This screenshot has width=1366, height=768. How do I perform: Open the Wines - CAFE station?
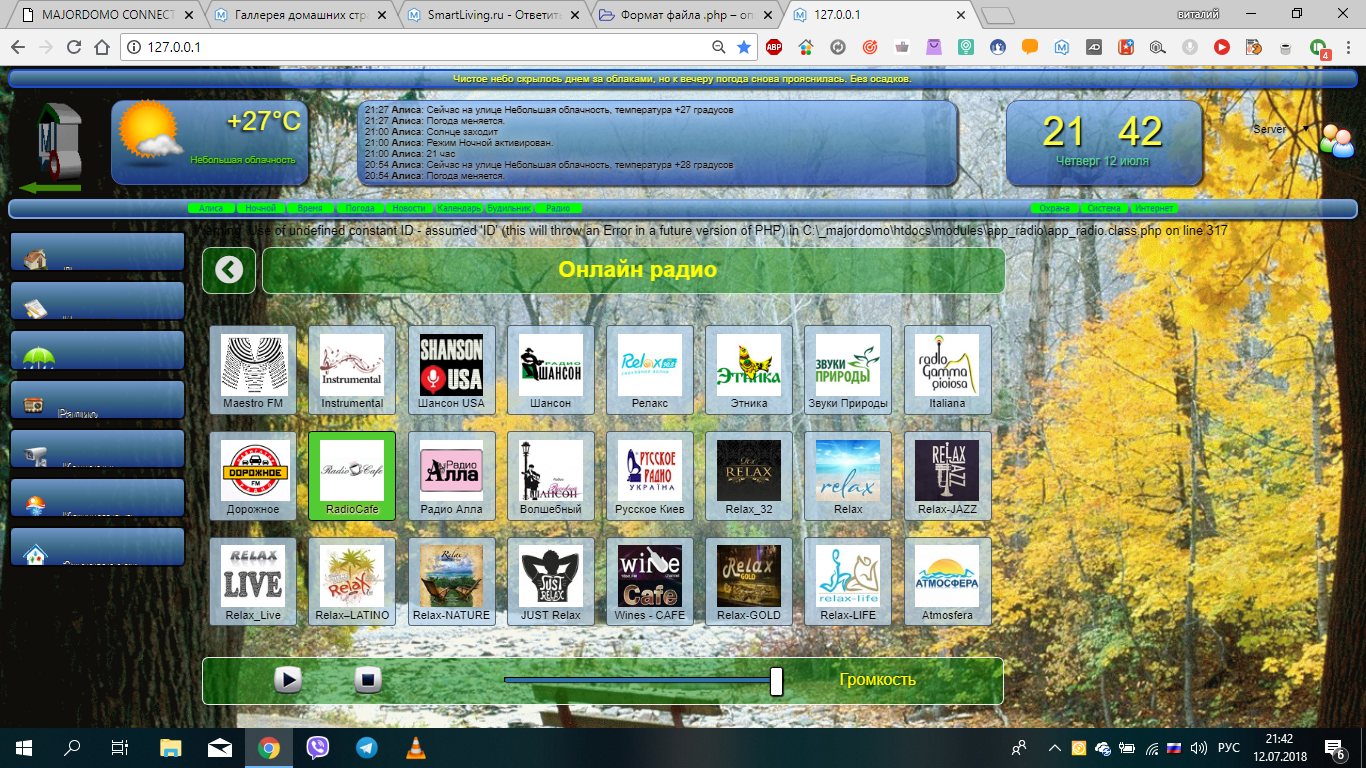pos(650,582)
